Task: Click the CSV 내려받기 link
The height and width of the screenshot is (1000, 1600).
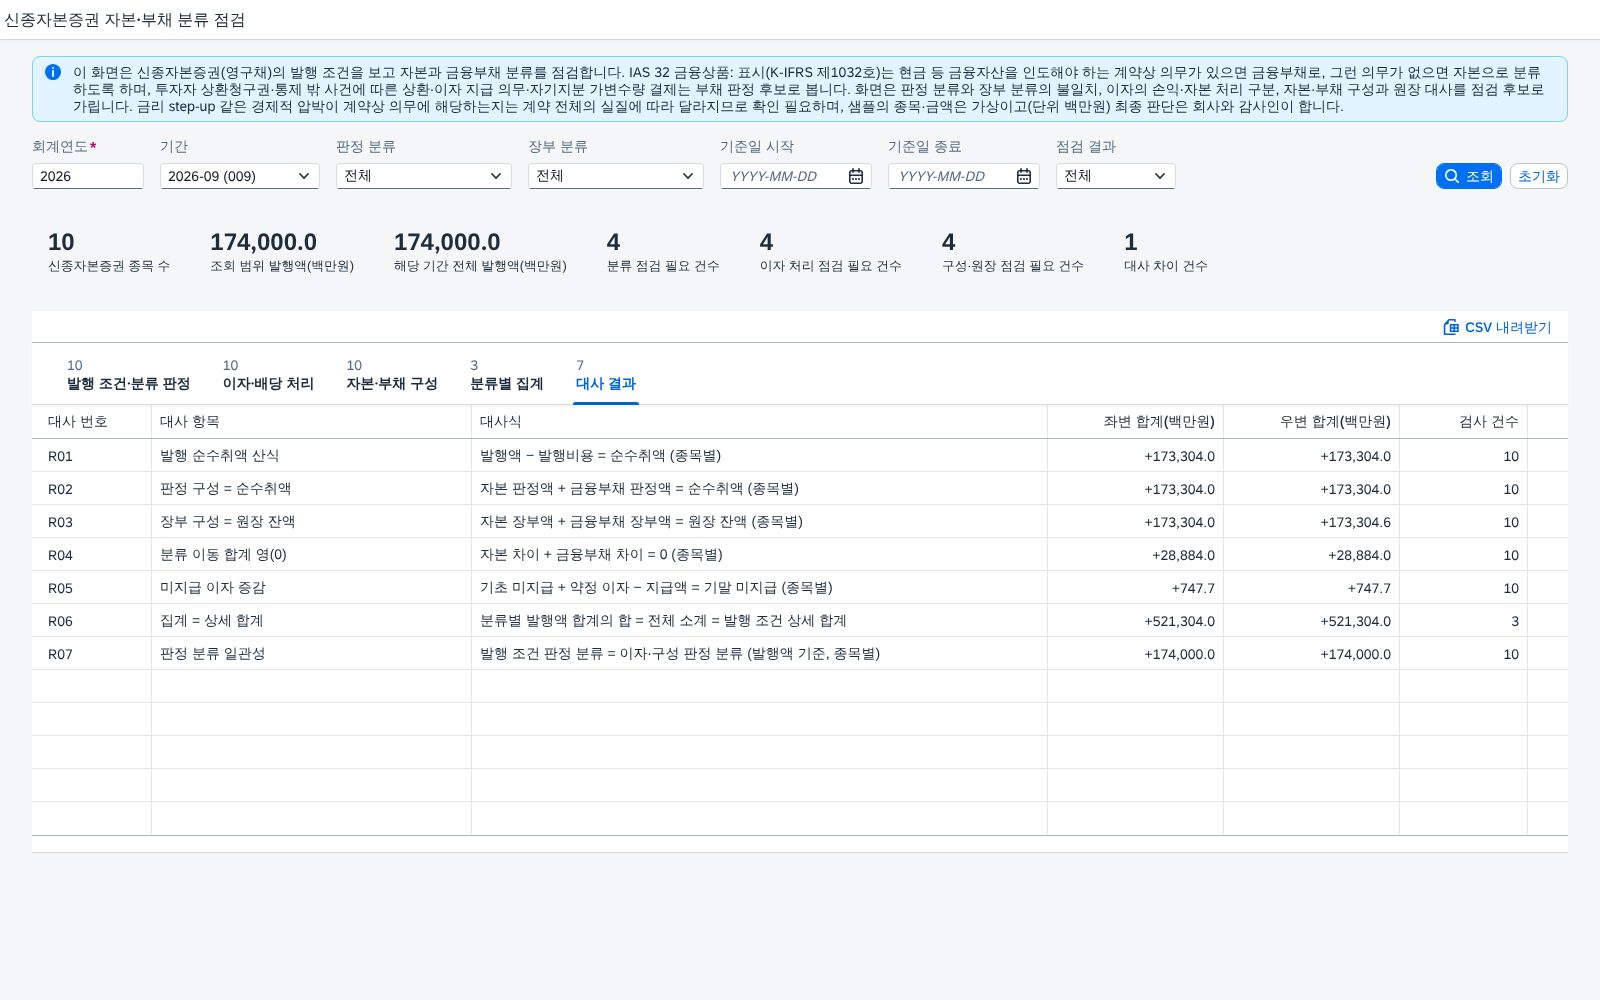Action: 1498,327
